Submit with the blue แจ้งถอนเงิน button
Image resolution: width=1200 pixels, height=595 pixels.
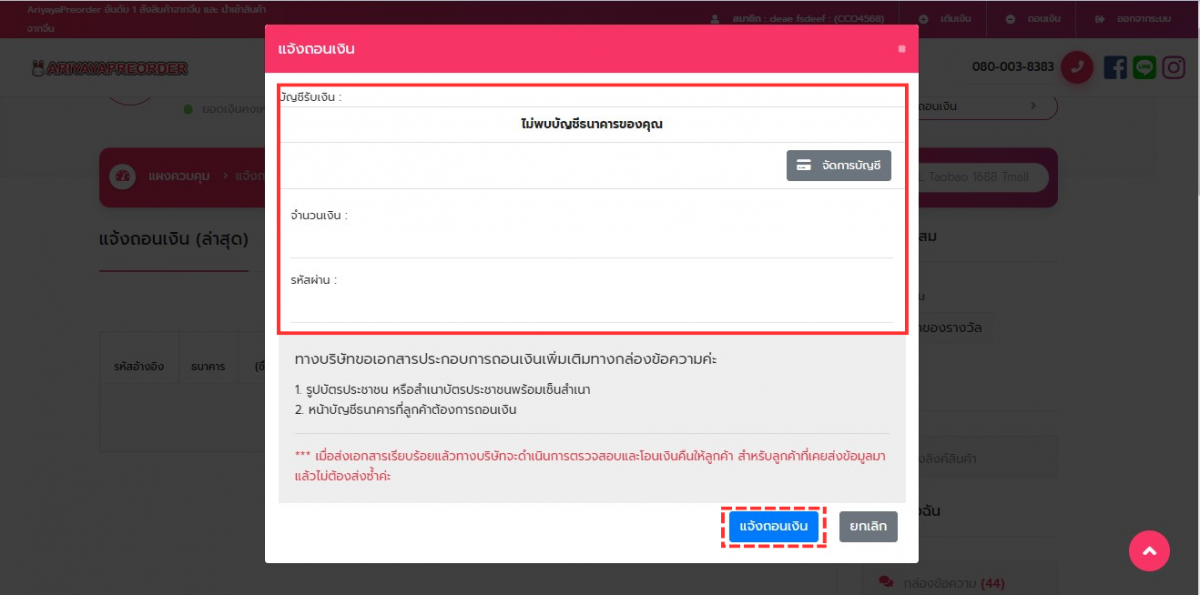tap(774, 526)
